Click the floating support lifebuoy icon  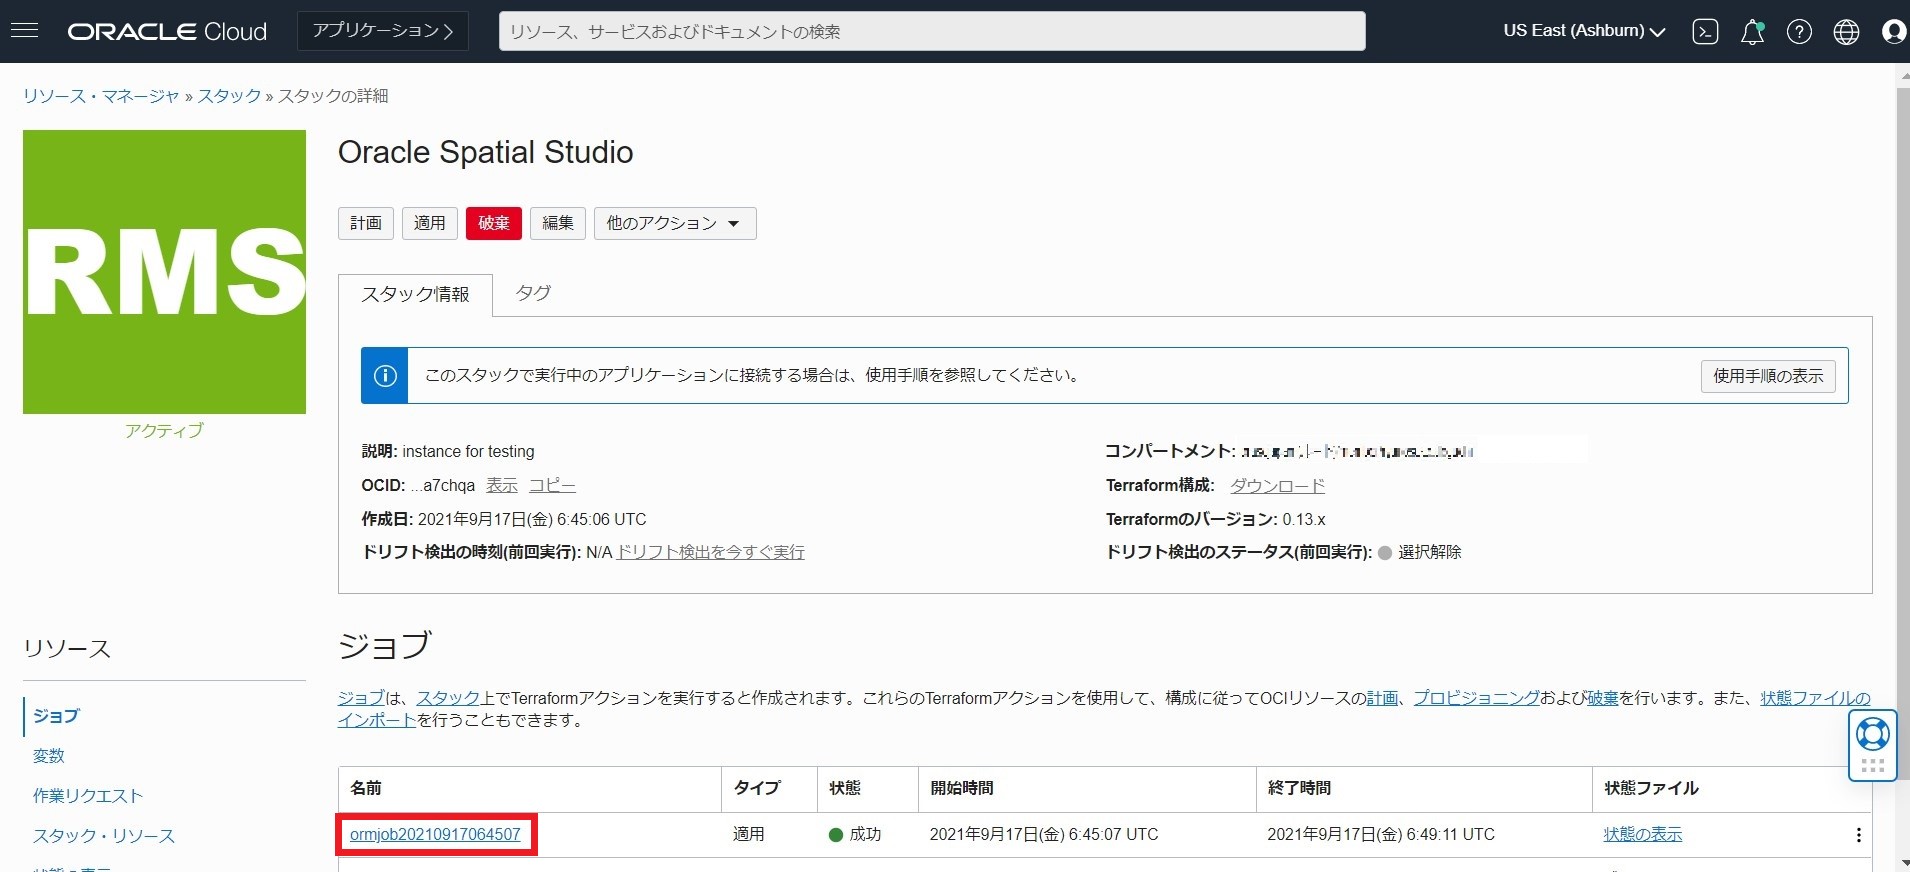(1872, 735)
